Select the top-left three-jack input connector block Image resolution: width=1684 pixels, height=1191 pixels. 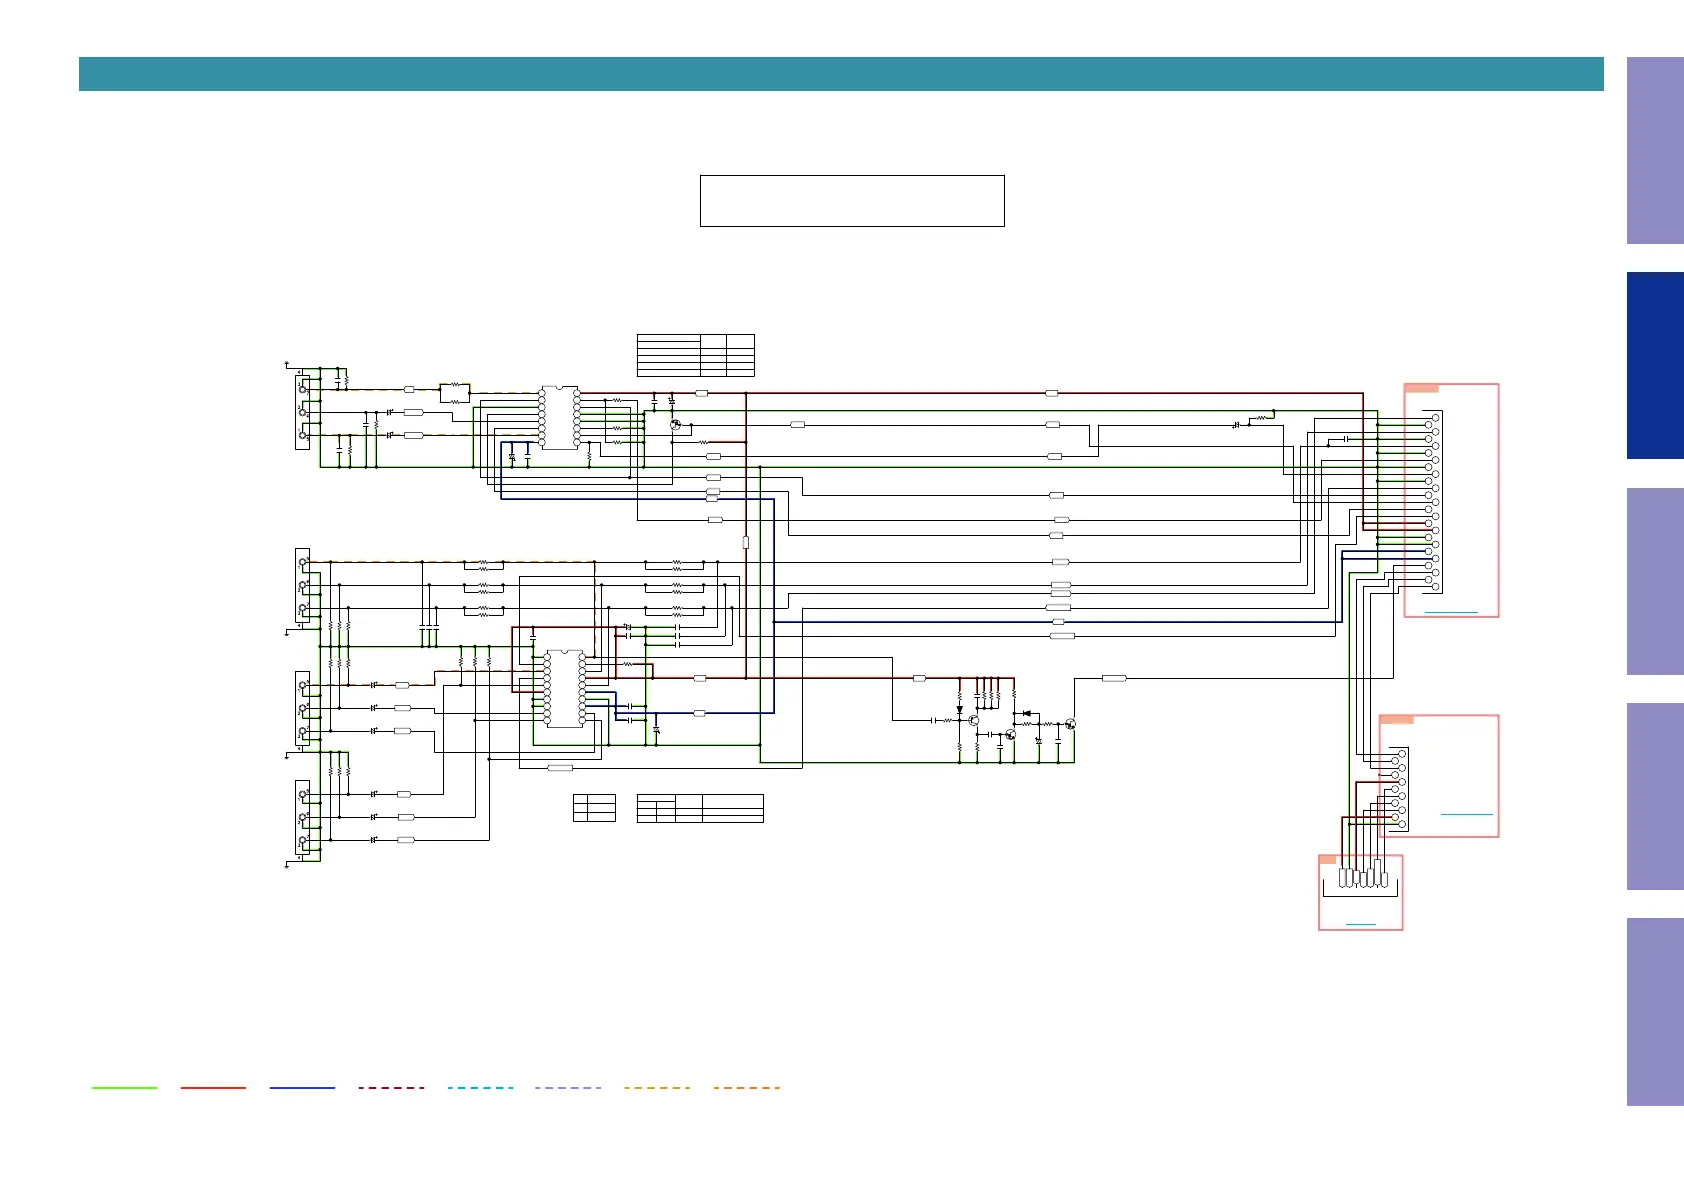tap(302, 413)
